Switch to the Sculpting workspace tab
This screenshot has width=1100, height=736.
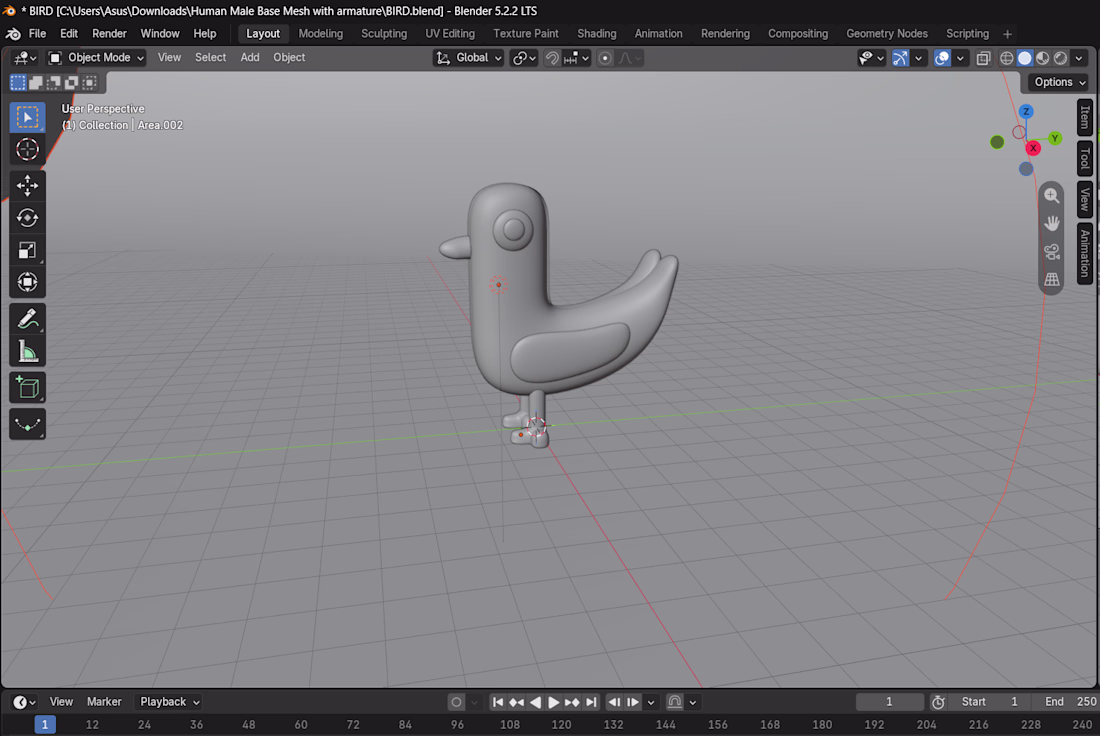tap(384, 34)
